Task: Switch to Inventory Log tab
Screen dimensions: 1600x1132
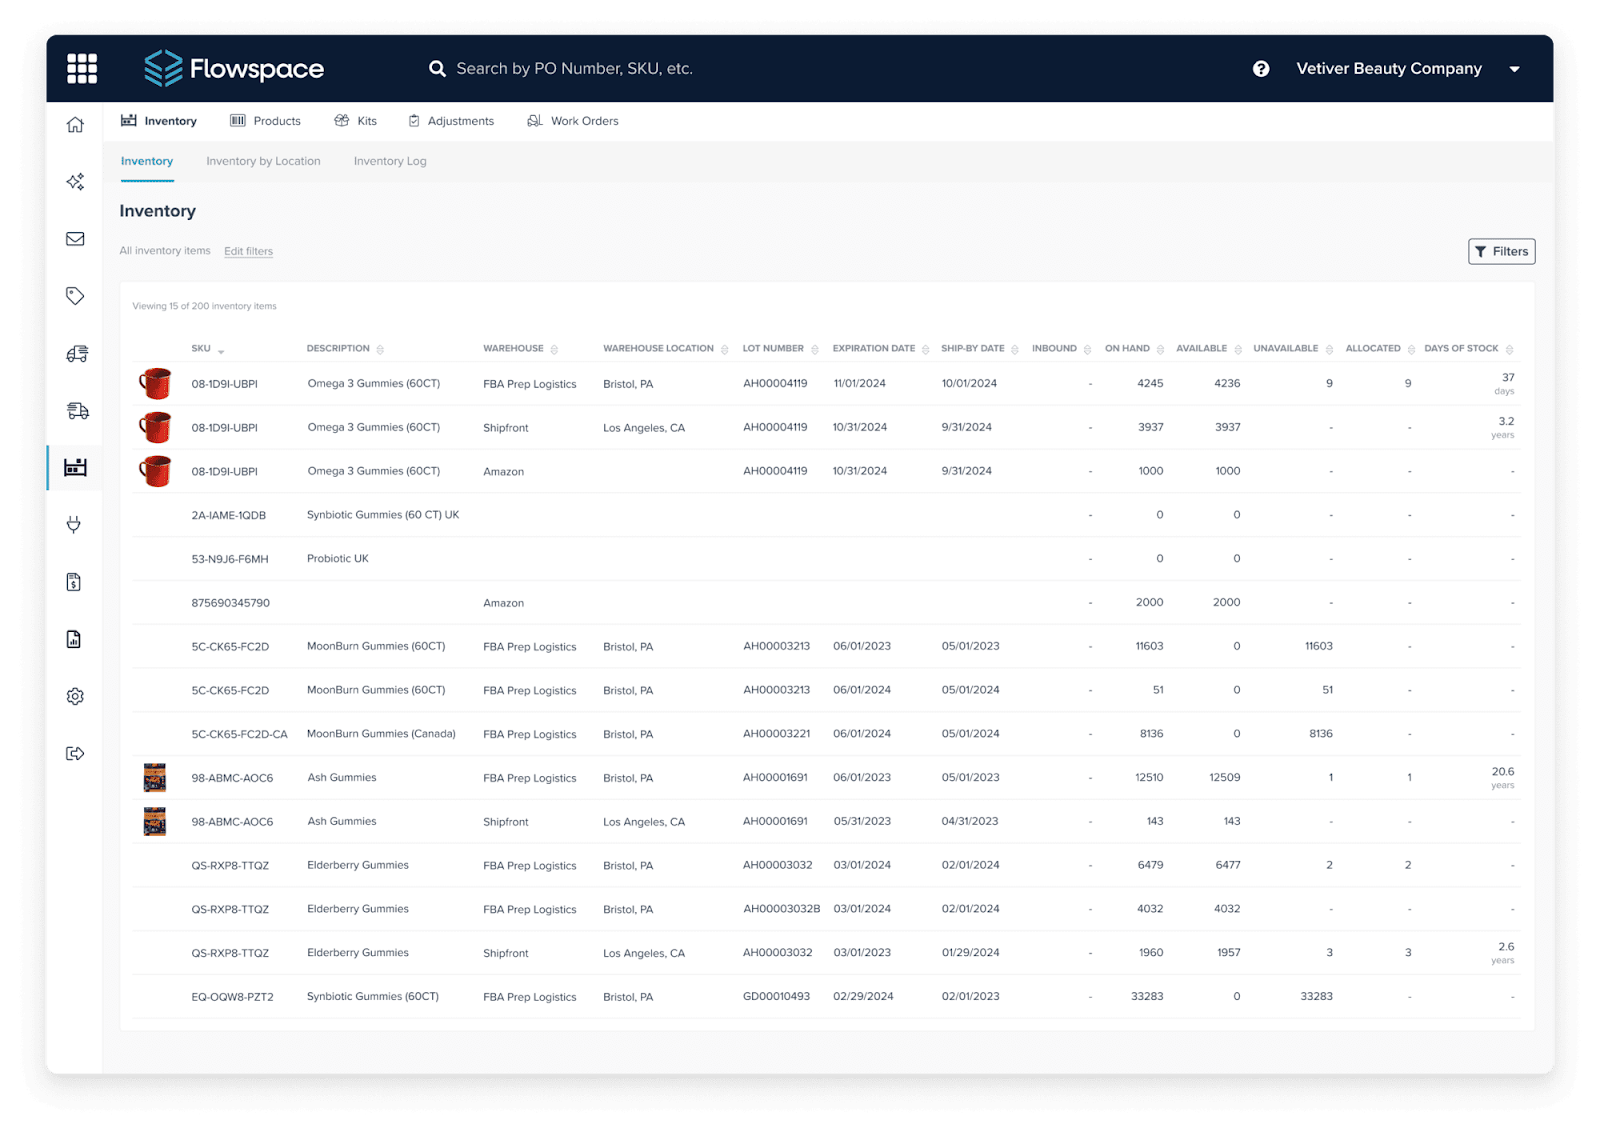Action: pos(390,161)
